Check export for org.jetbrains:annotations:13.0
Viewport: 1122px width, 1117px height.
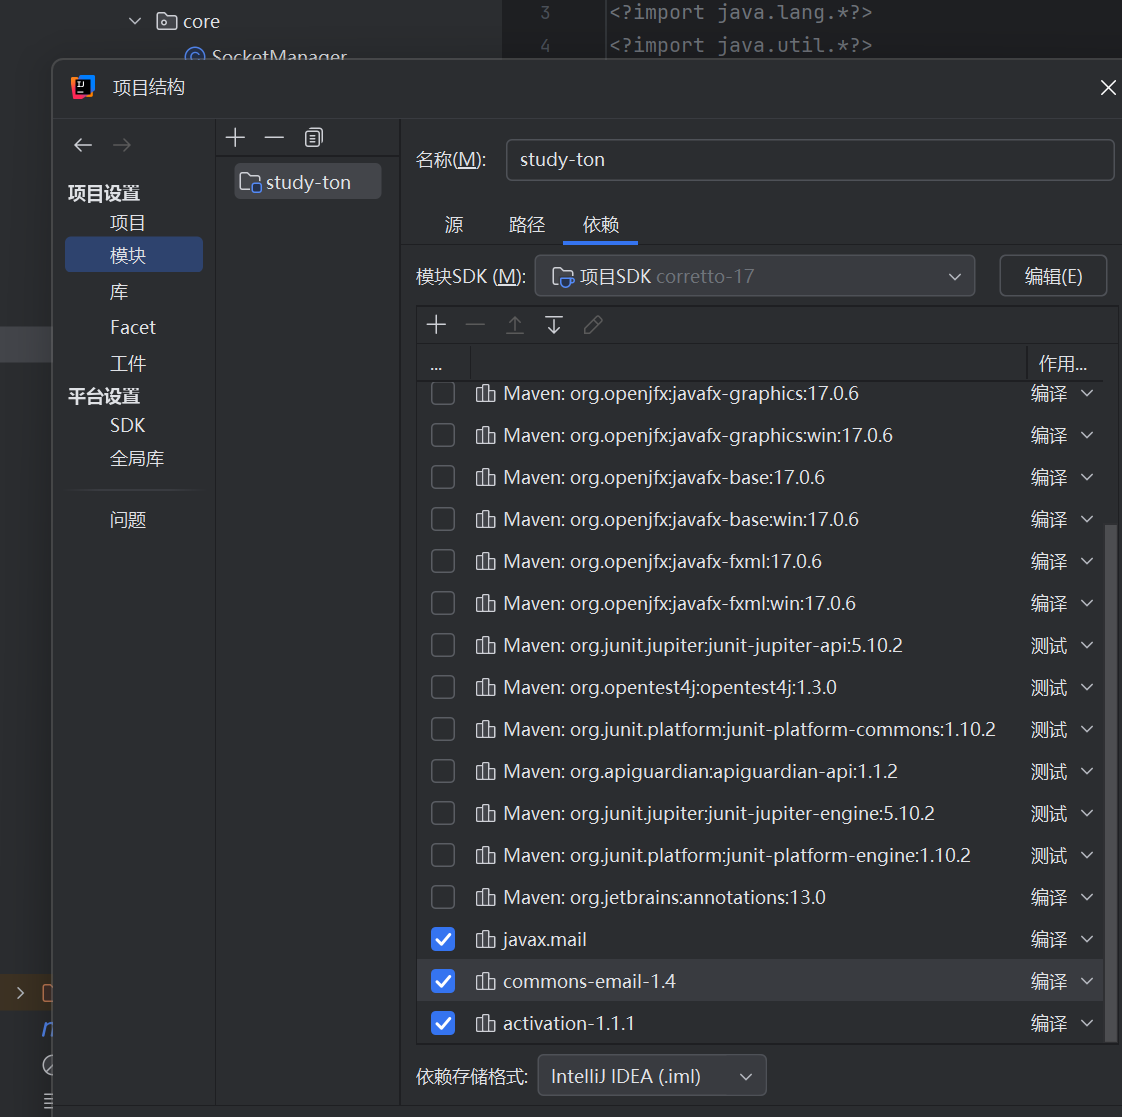point(443,897)
